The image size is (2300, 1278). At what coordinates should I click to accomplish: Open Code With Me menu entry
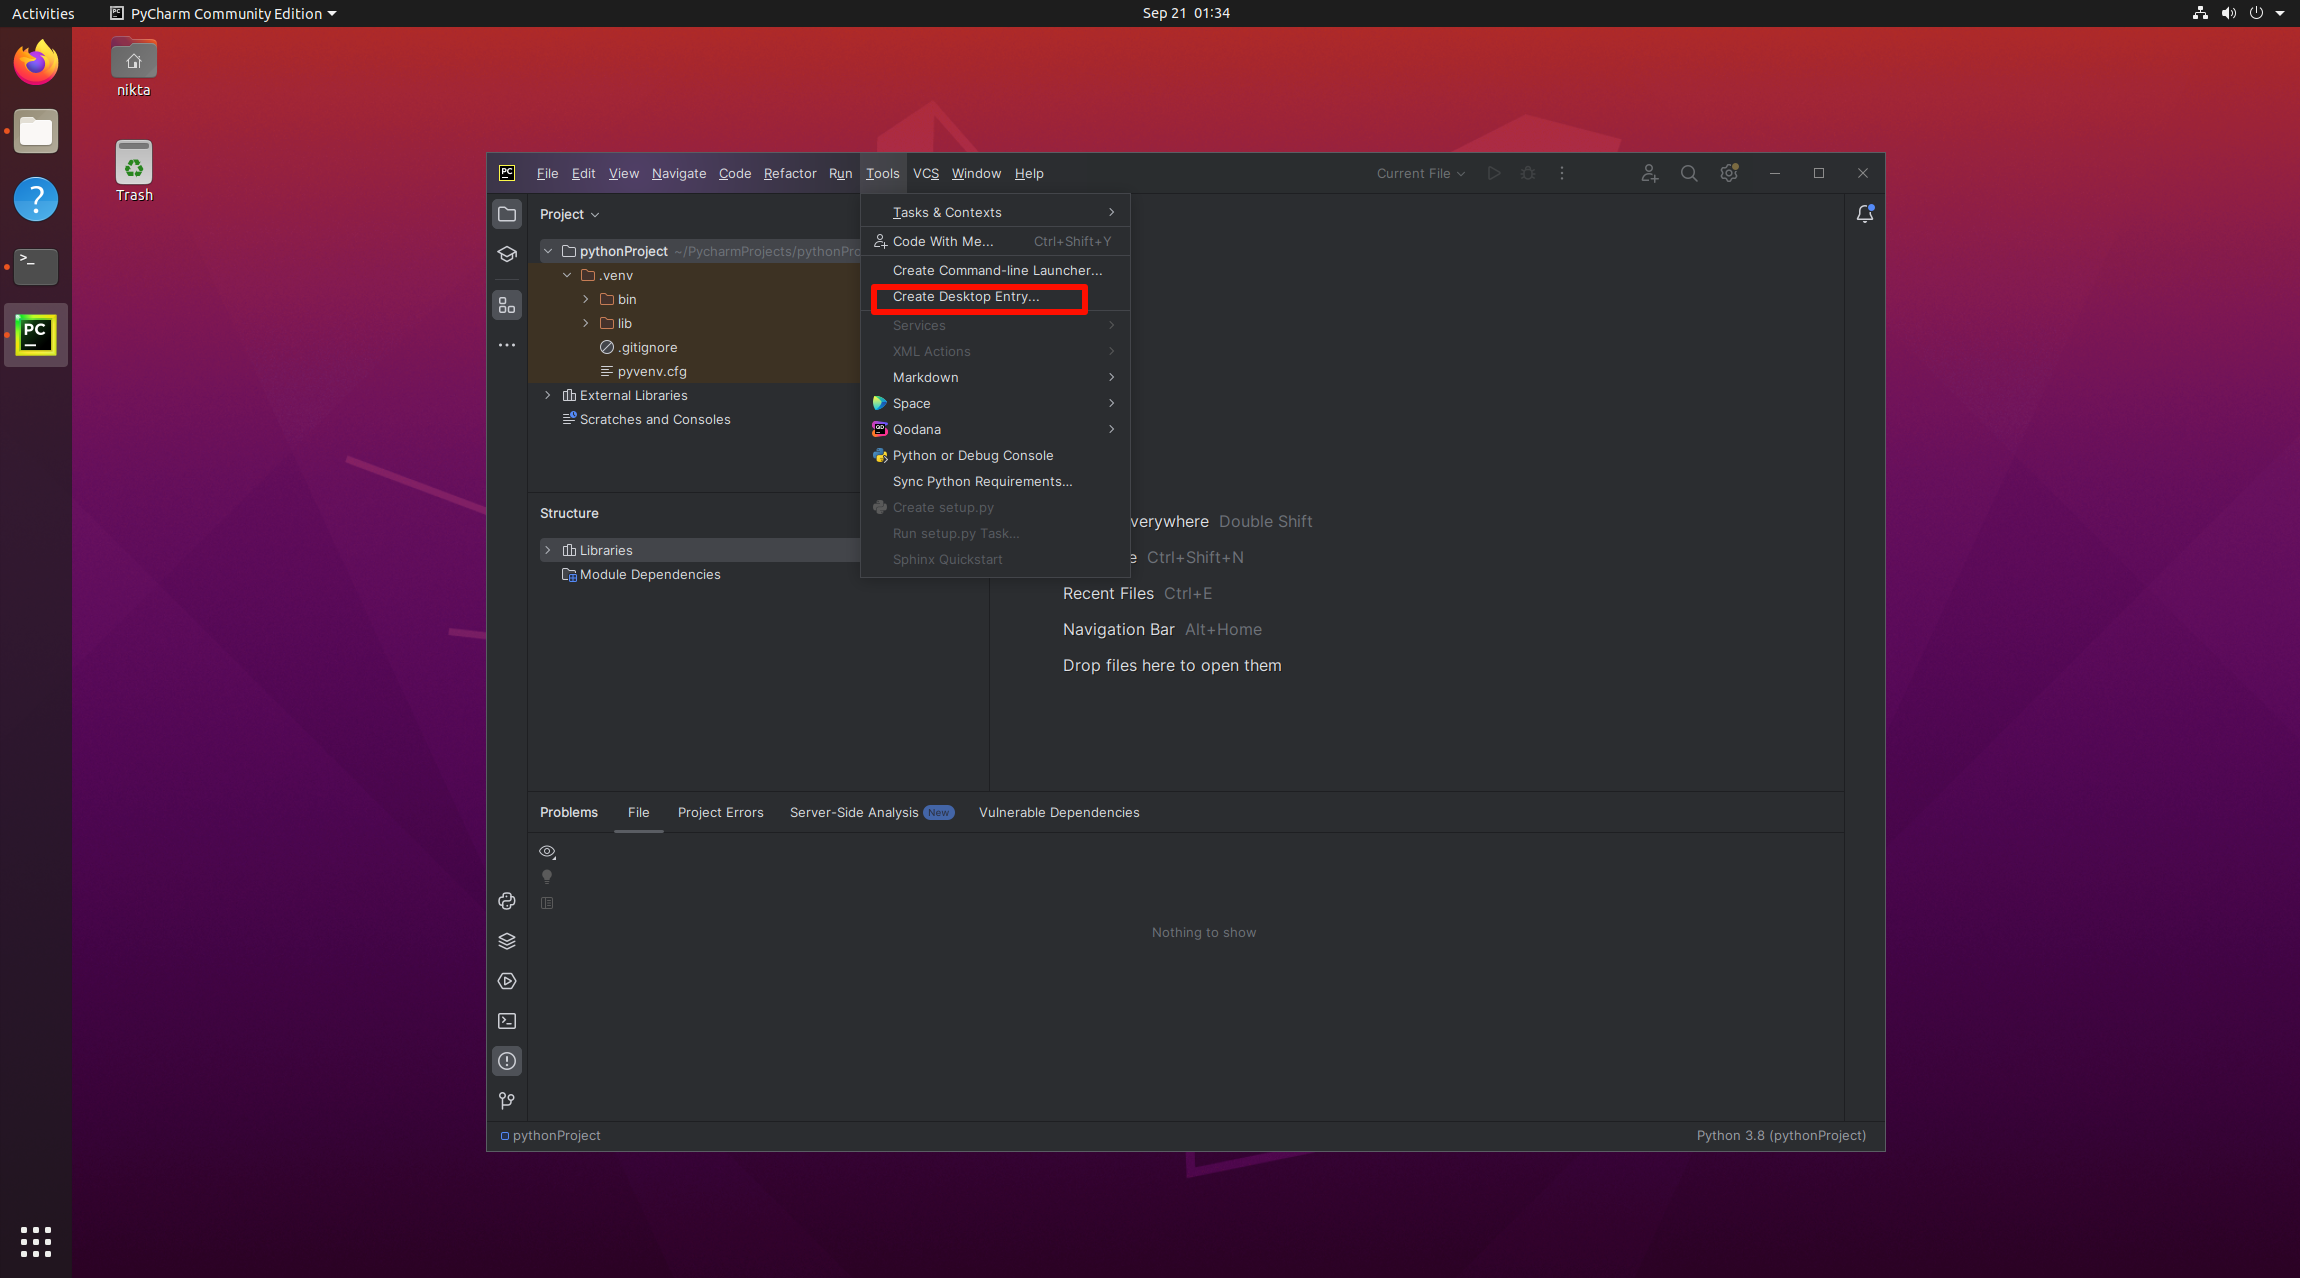pyautogui.click(x=995, y=241)
